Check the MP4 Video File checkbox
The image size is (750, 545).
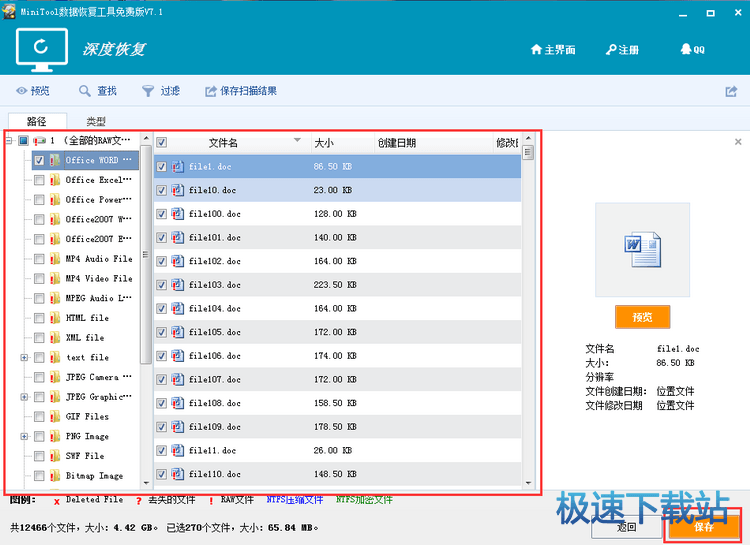pyautogui.click(x=39, y=278)
